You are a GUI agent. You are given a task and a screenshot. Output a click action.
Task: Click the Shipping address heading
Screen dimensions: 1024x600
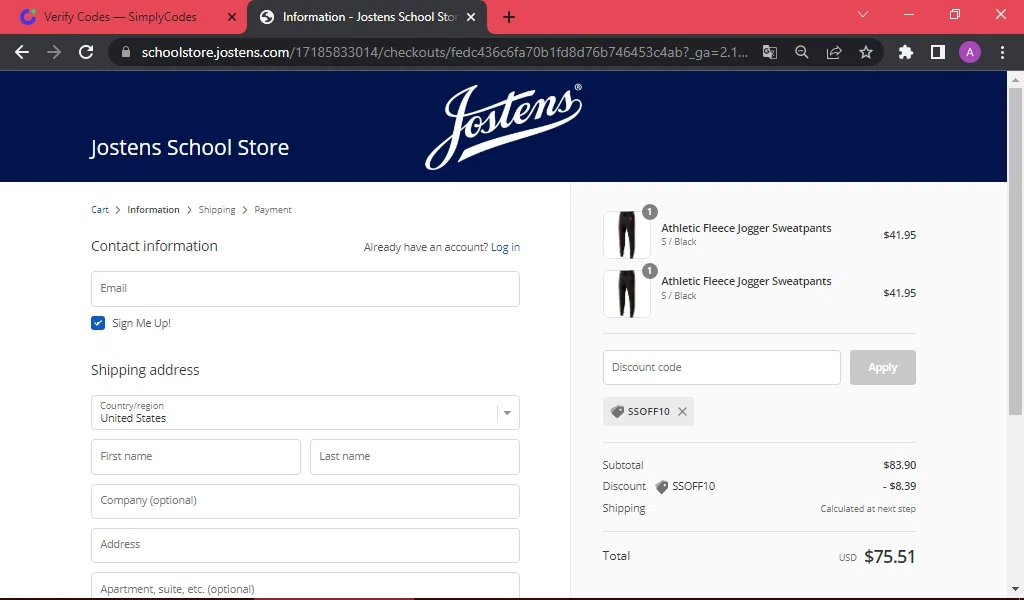145,370
